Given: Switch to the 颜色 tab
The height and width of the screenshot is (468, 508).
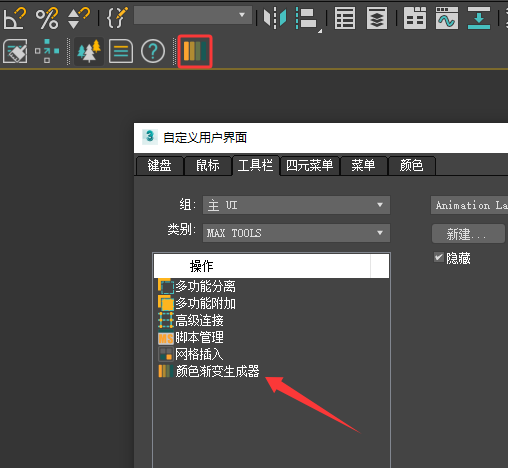Looking at the screenshot, I should click(411, 165).
